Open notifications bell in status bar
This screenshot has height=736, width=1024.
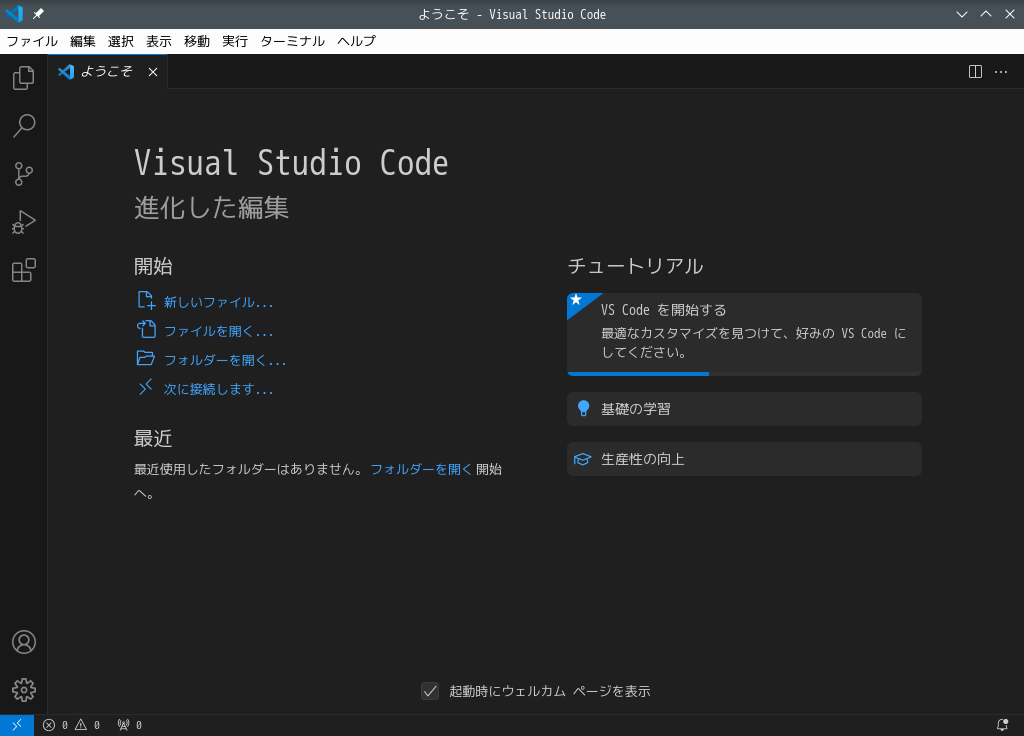point(1002,725)
